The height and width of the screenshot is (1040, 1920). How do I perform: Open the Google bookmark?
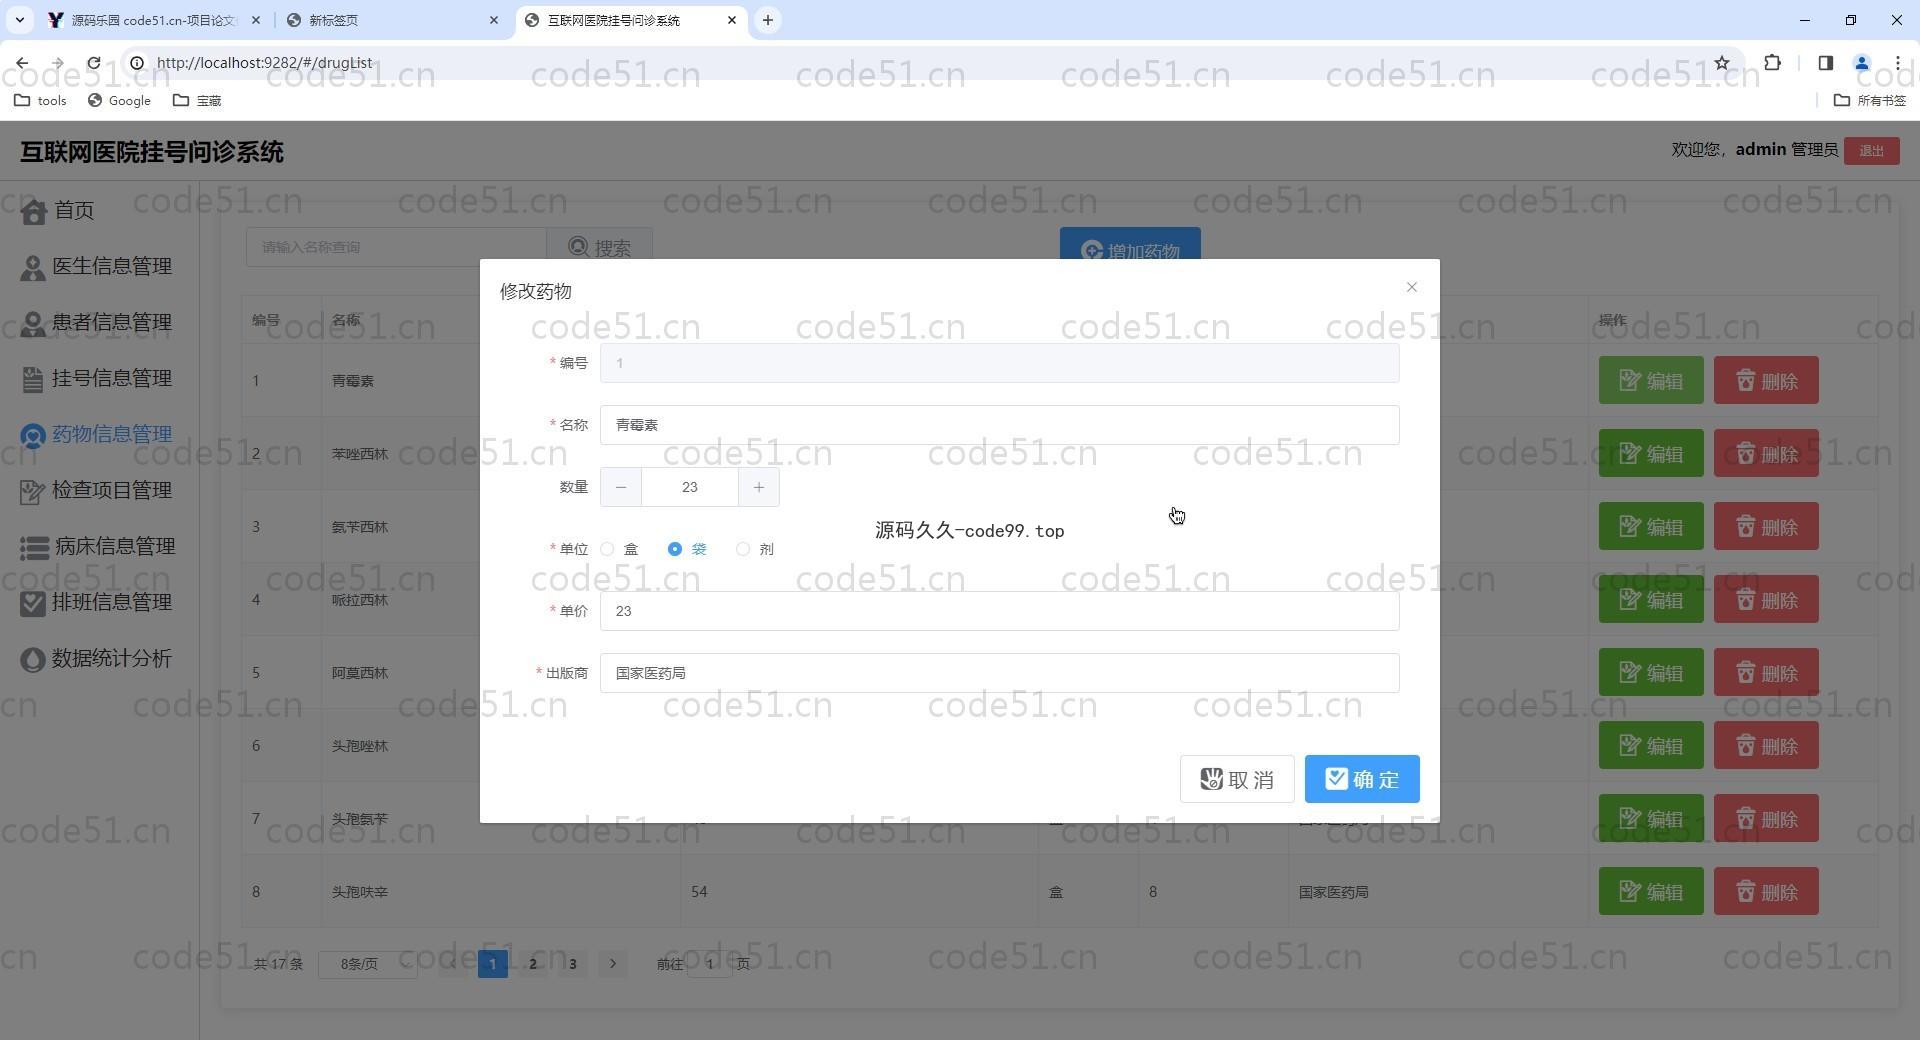pos(119,100)
